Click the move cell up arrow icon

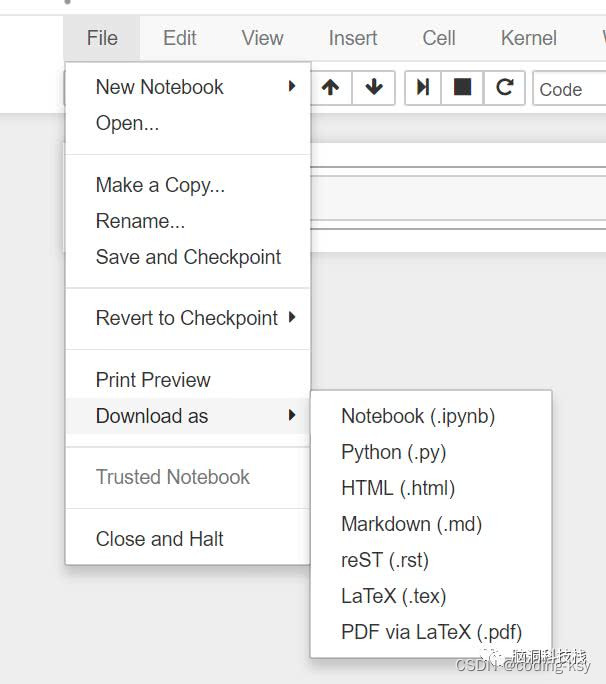[x=330, y=88]
